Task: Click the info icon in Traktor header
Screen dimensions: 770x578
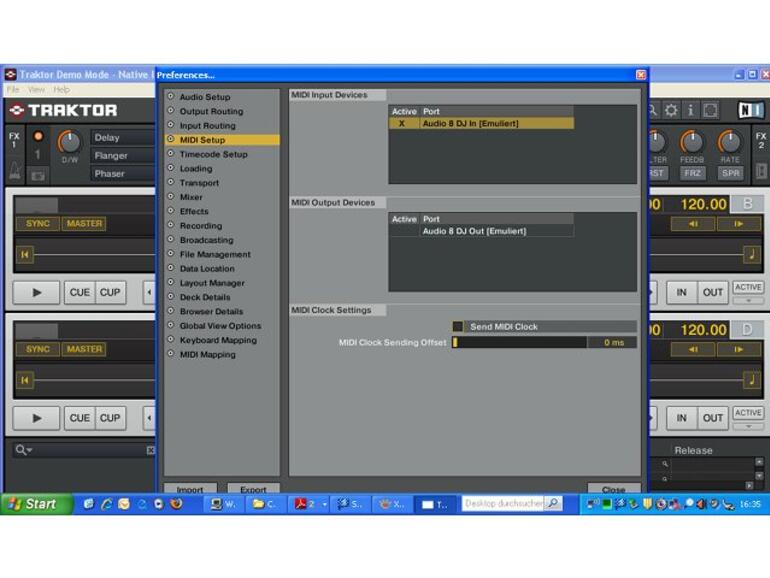Action: coord(690,110)
